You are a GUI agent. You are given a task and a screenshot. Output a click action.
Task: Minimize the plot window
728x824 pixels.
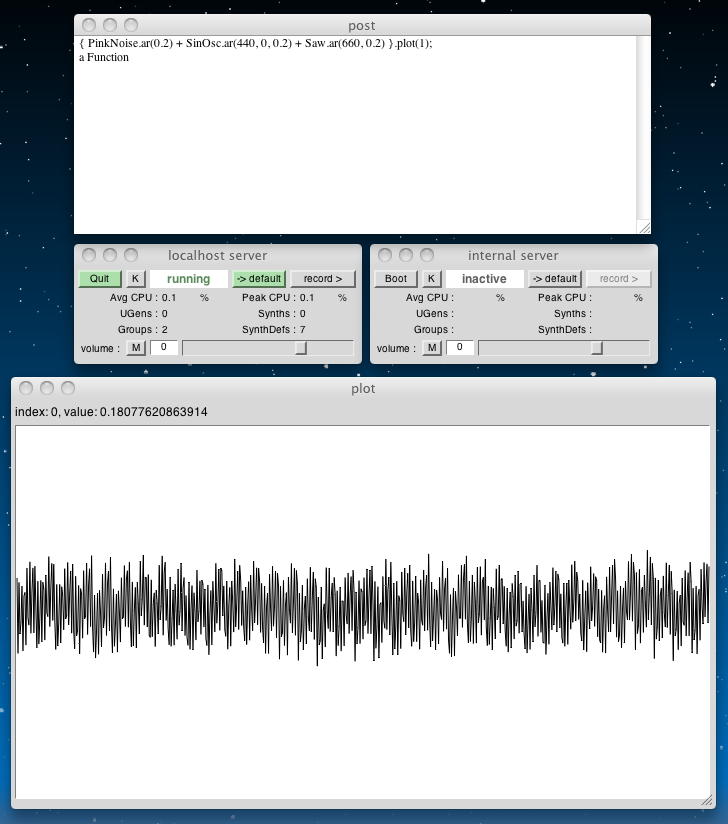click(x=47, y=388)
